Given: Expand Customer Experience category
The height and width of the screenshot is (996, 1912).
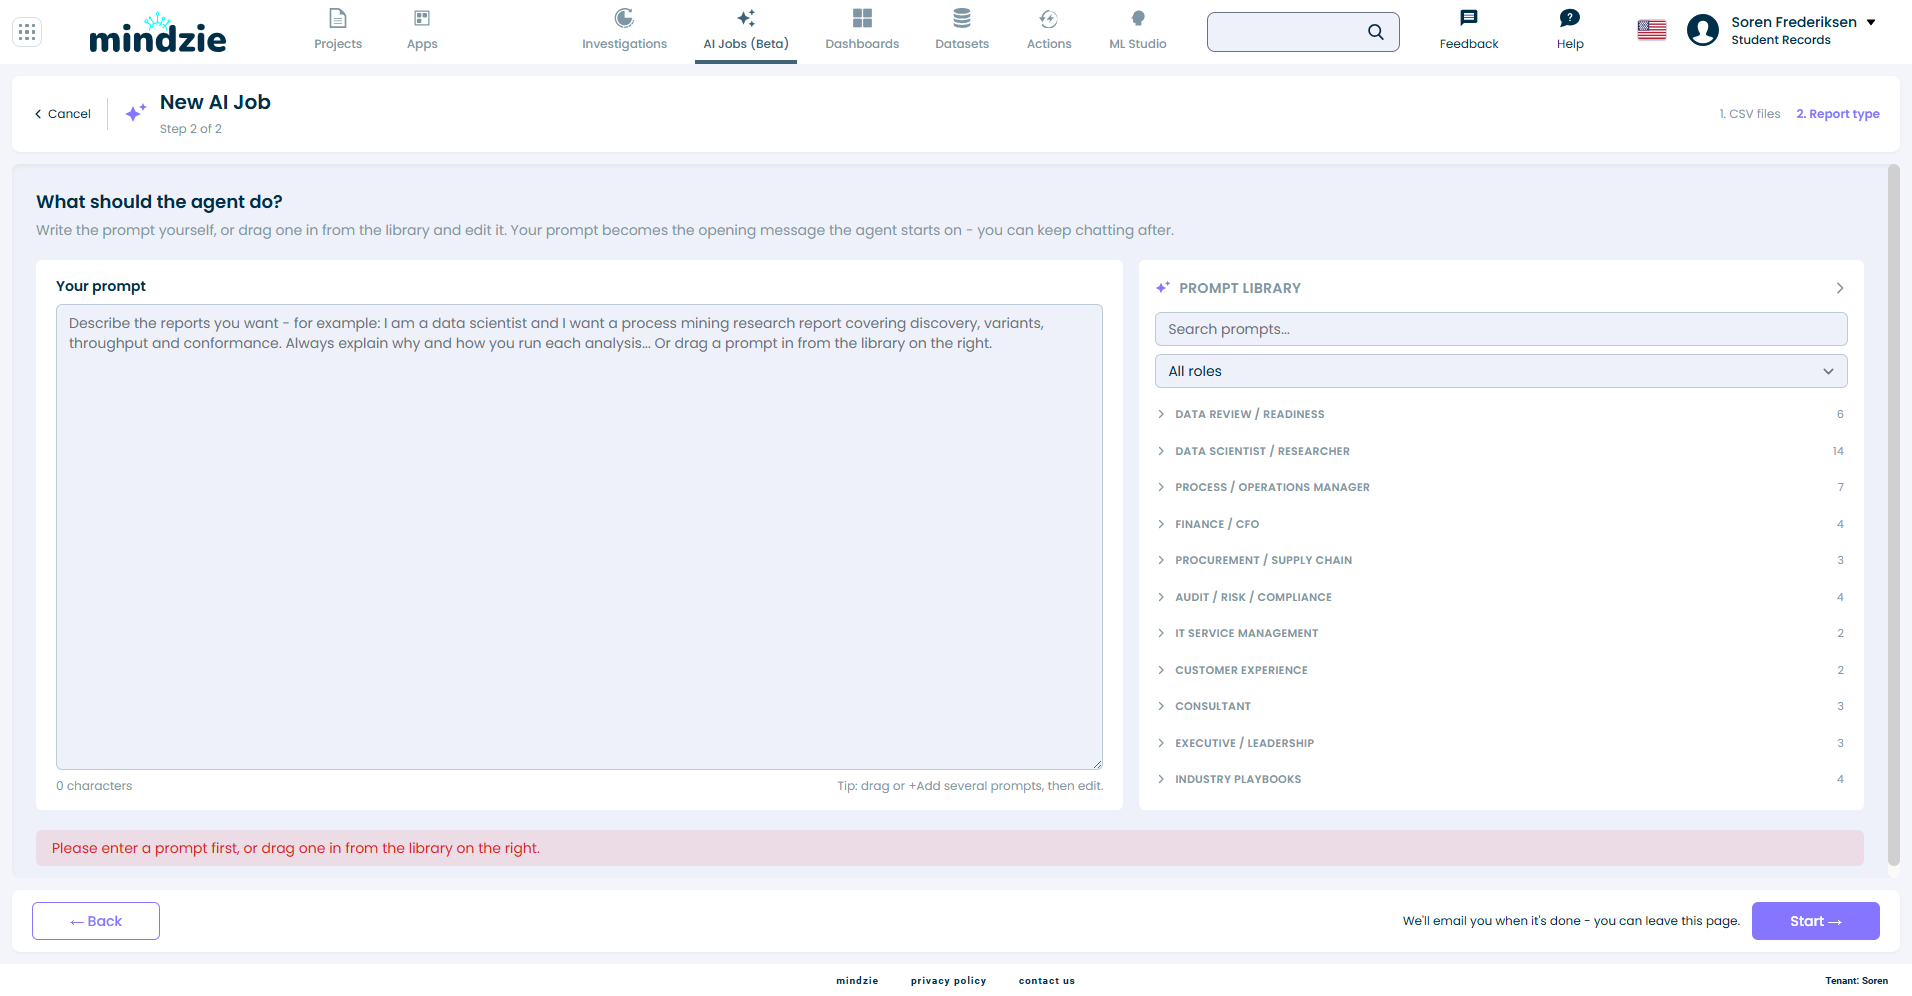Looking at the screenshot, I should (1501, 670).
